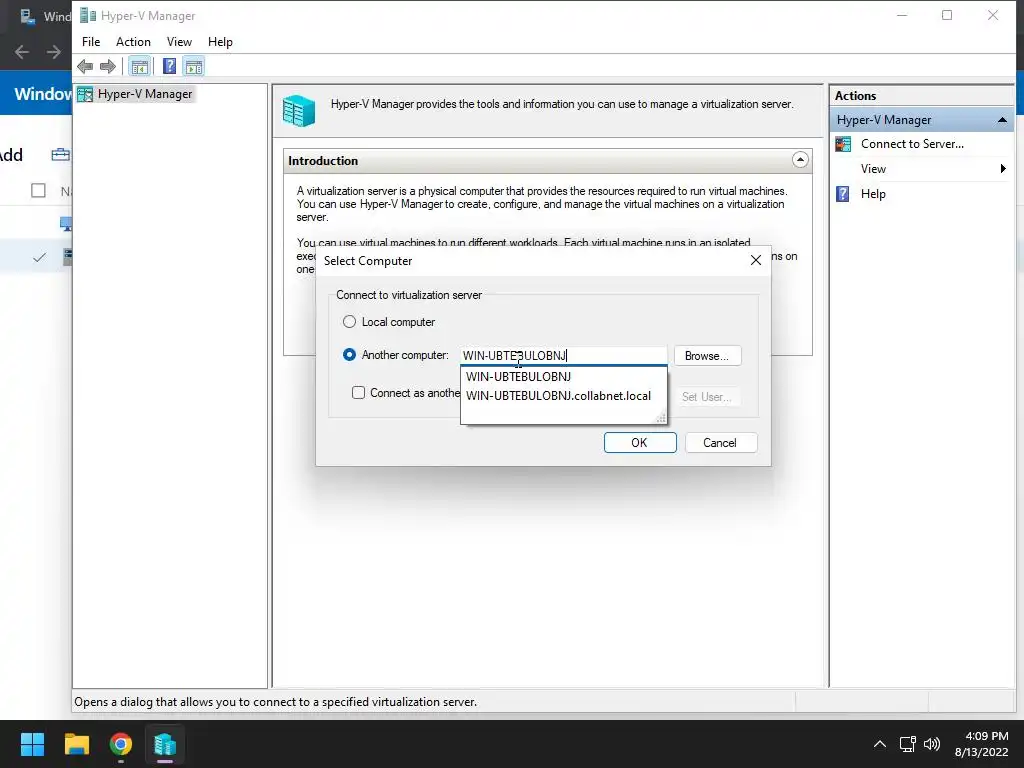Select the Local computer radio button
Viewport: 1024px width, 768px height.
(349, 322)
